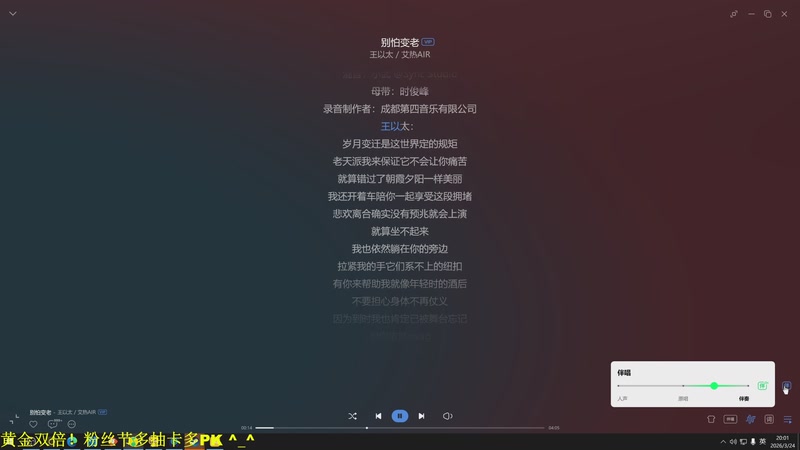Click the green knob on the 伴唱 slider

click(714, 386)
